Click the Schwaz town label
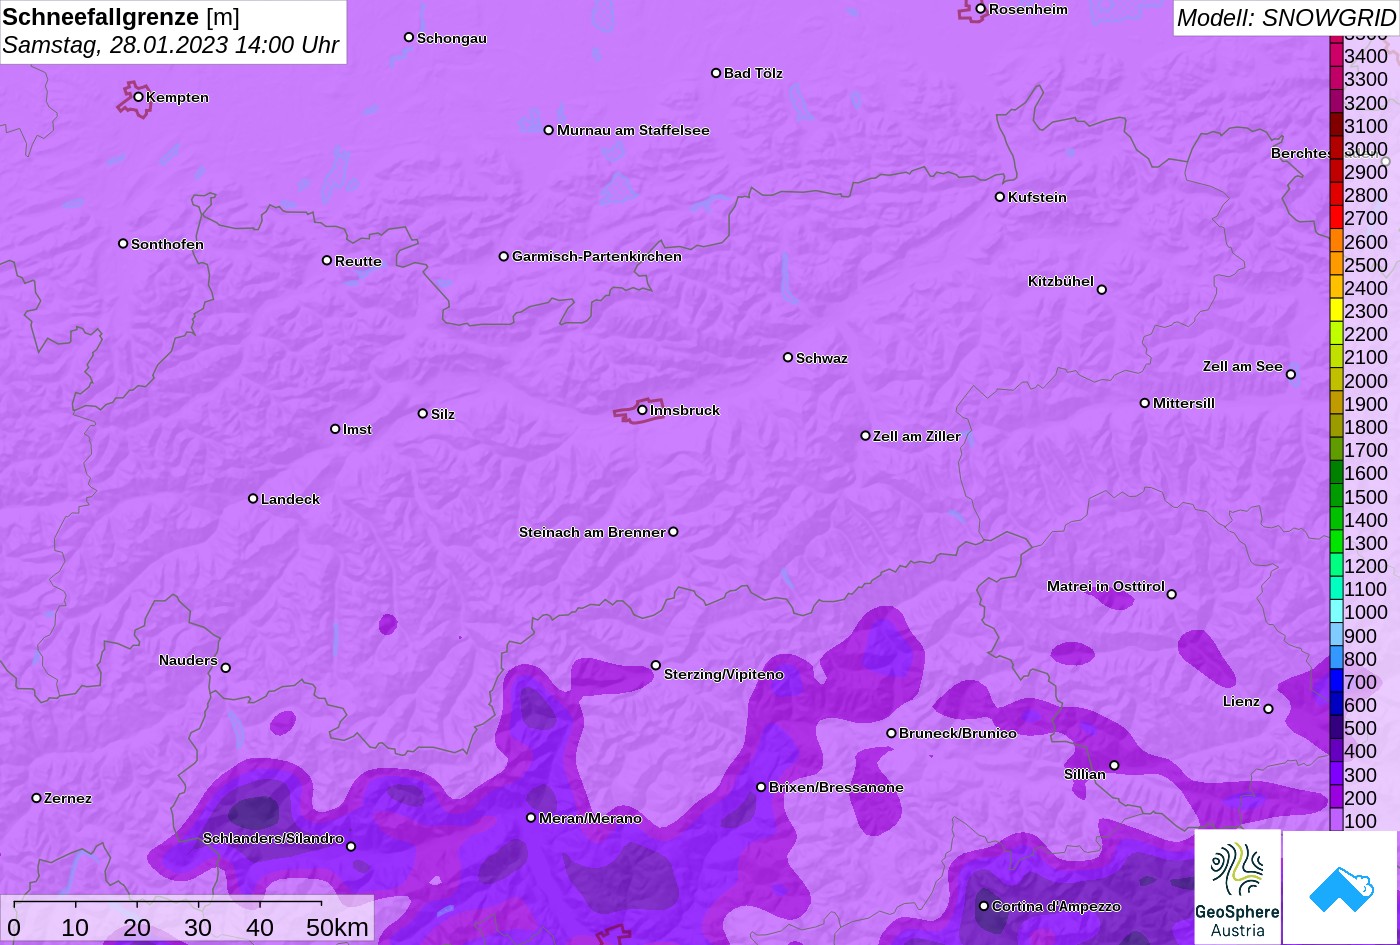This screenshot has width=1400, height=945. [x=822, y=358]
